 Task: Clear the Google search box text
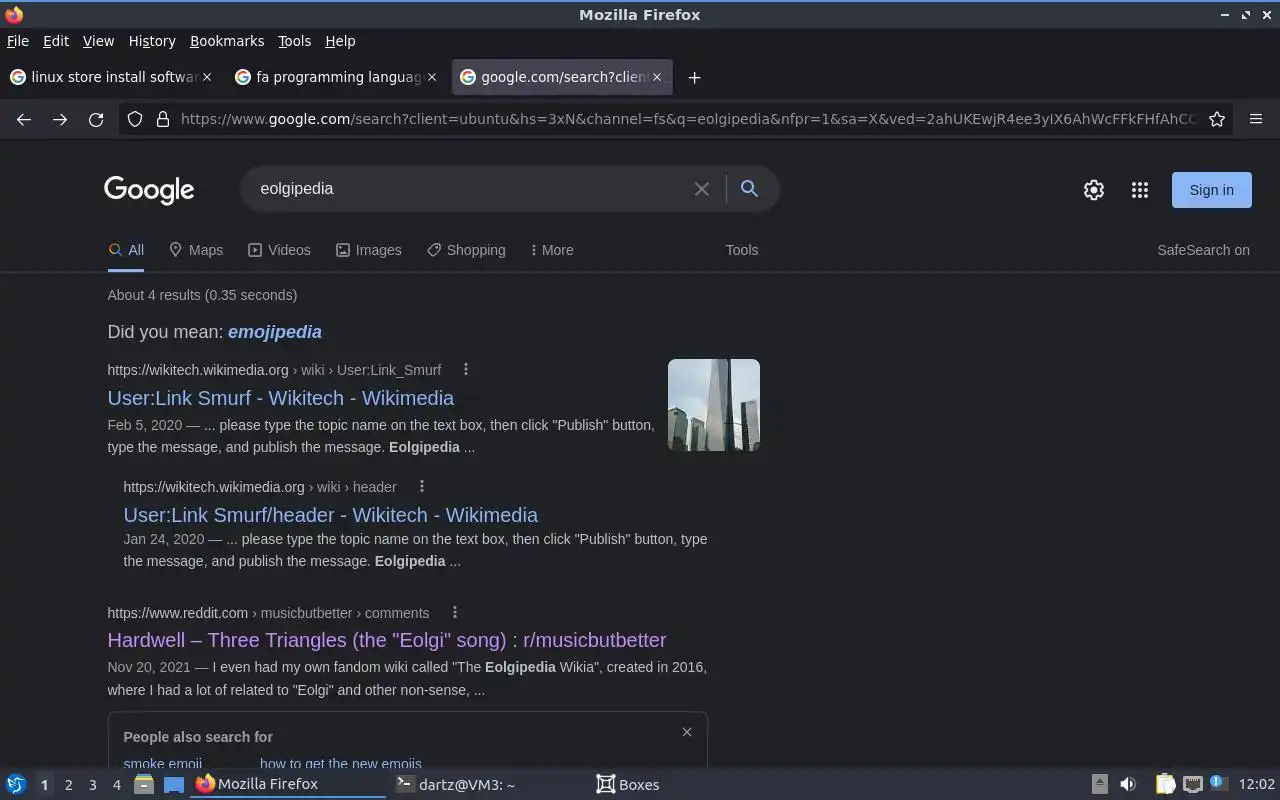[x=702, y=189]
